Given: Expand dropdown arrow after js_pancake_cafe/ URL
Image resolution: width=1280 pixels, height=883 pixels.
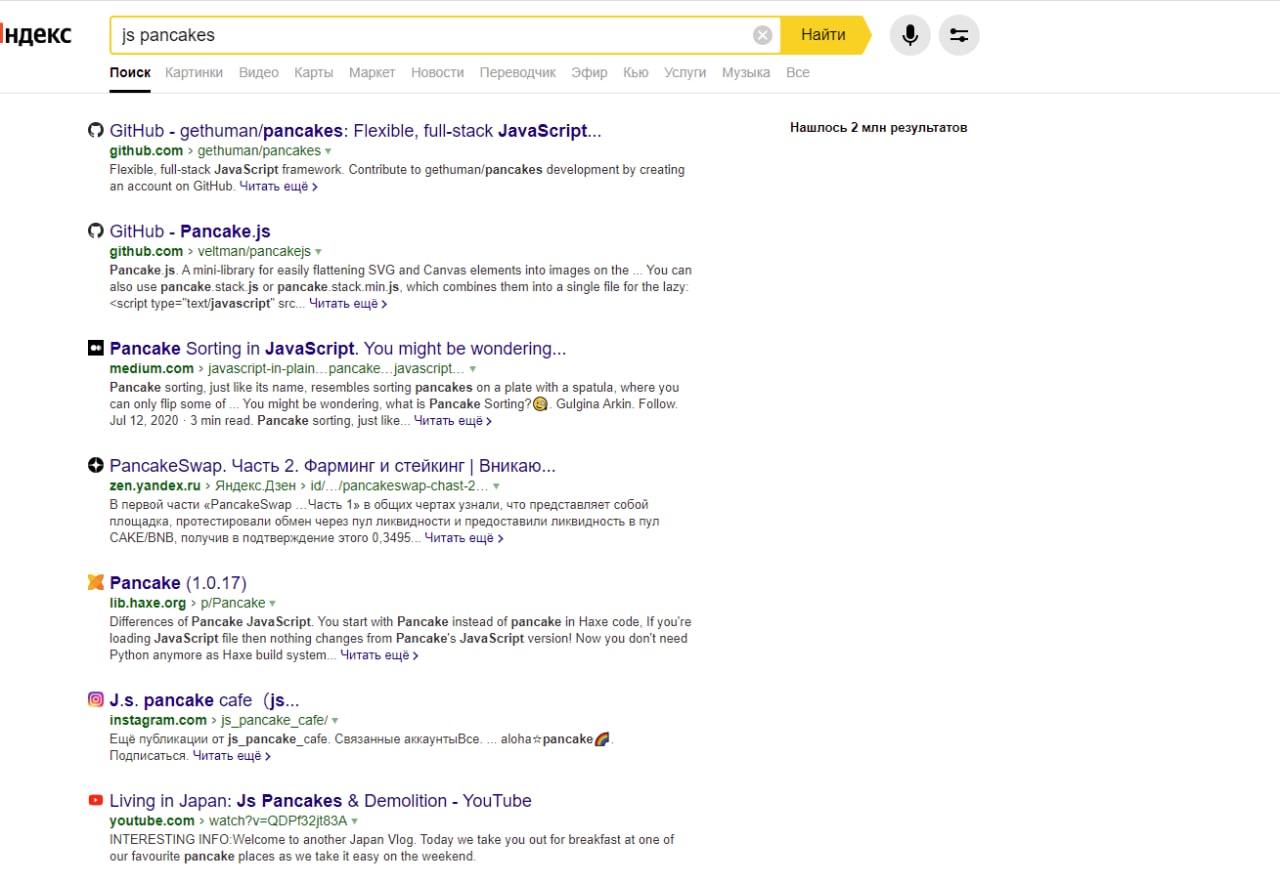Looking at the screenshot, I should pyautogui.click(x=335, y=721).
